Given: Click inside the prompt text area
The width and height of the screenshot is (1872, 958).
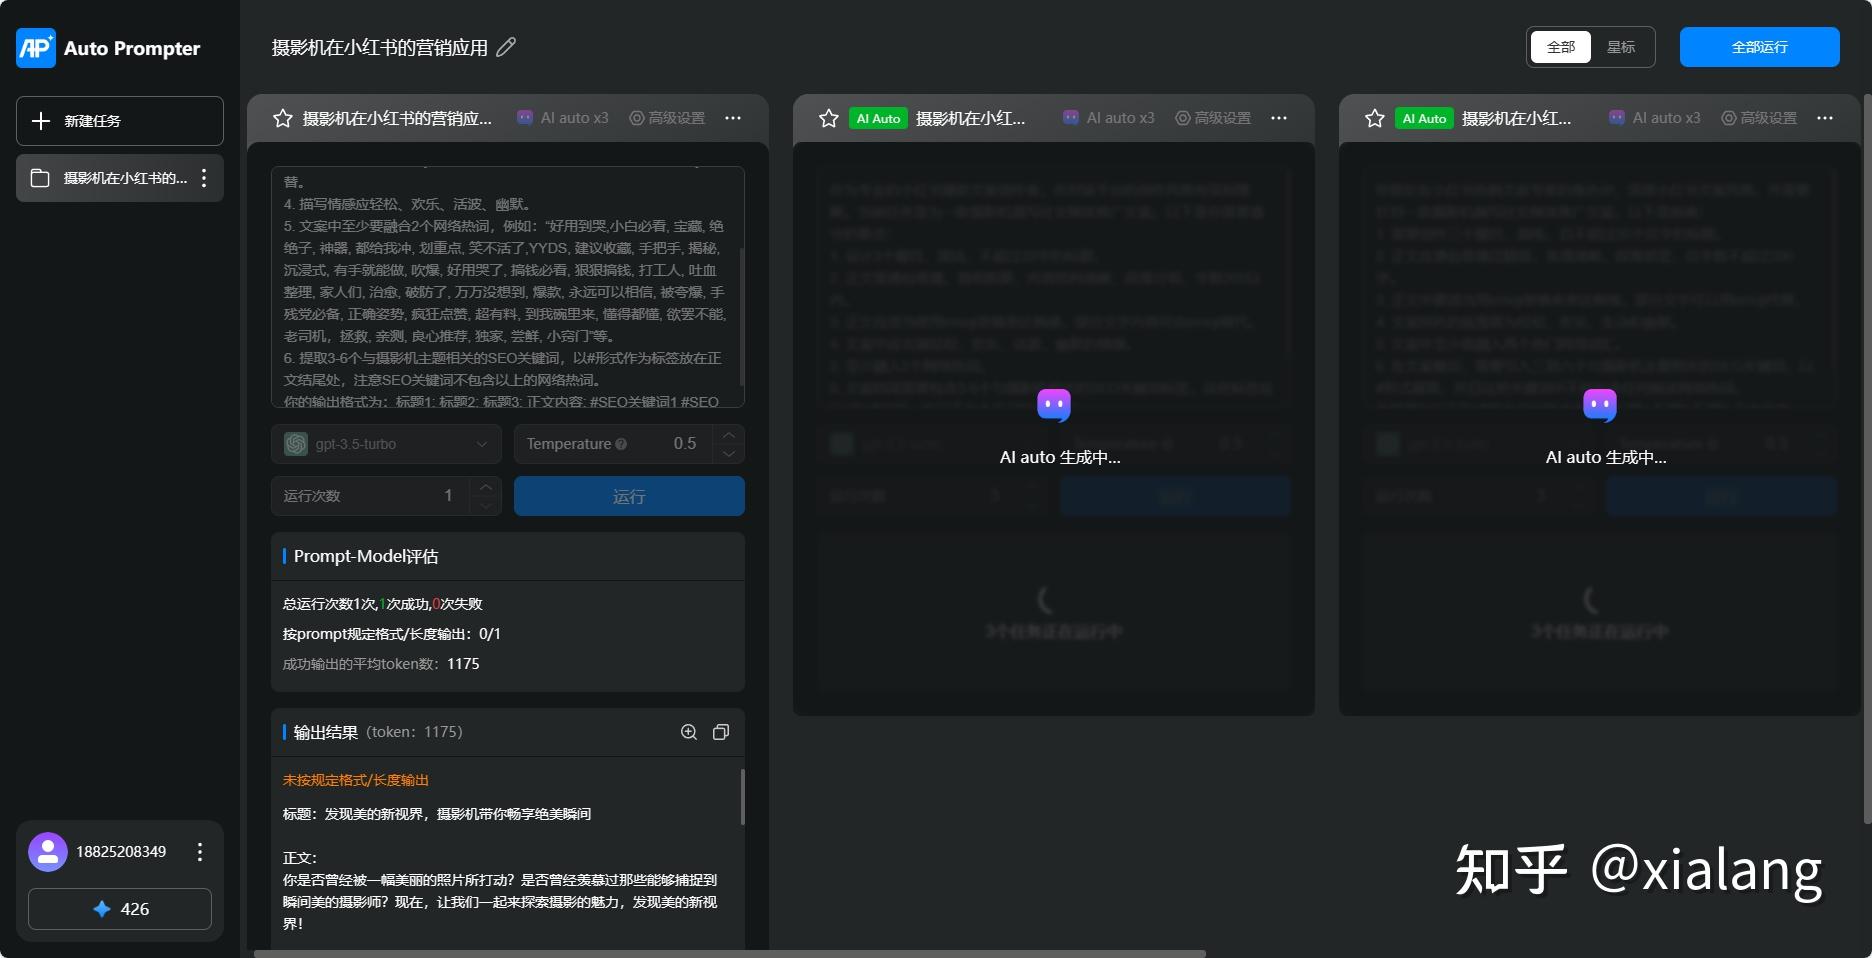Looking at the screenshot, I should (508, 287).
